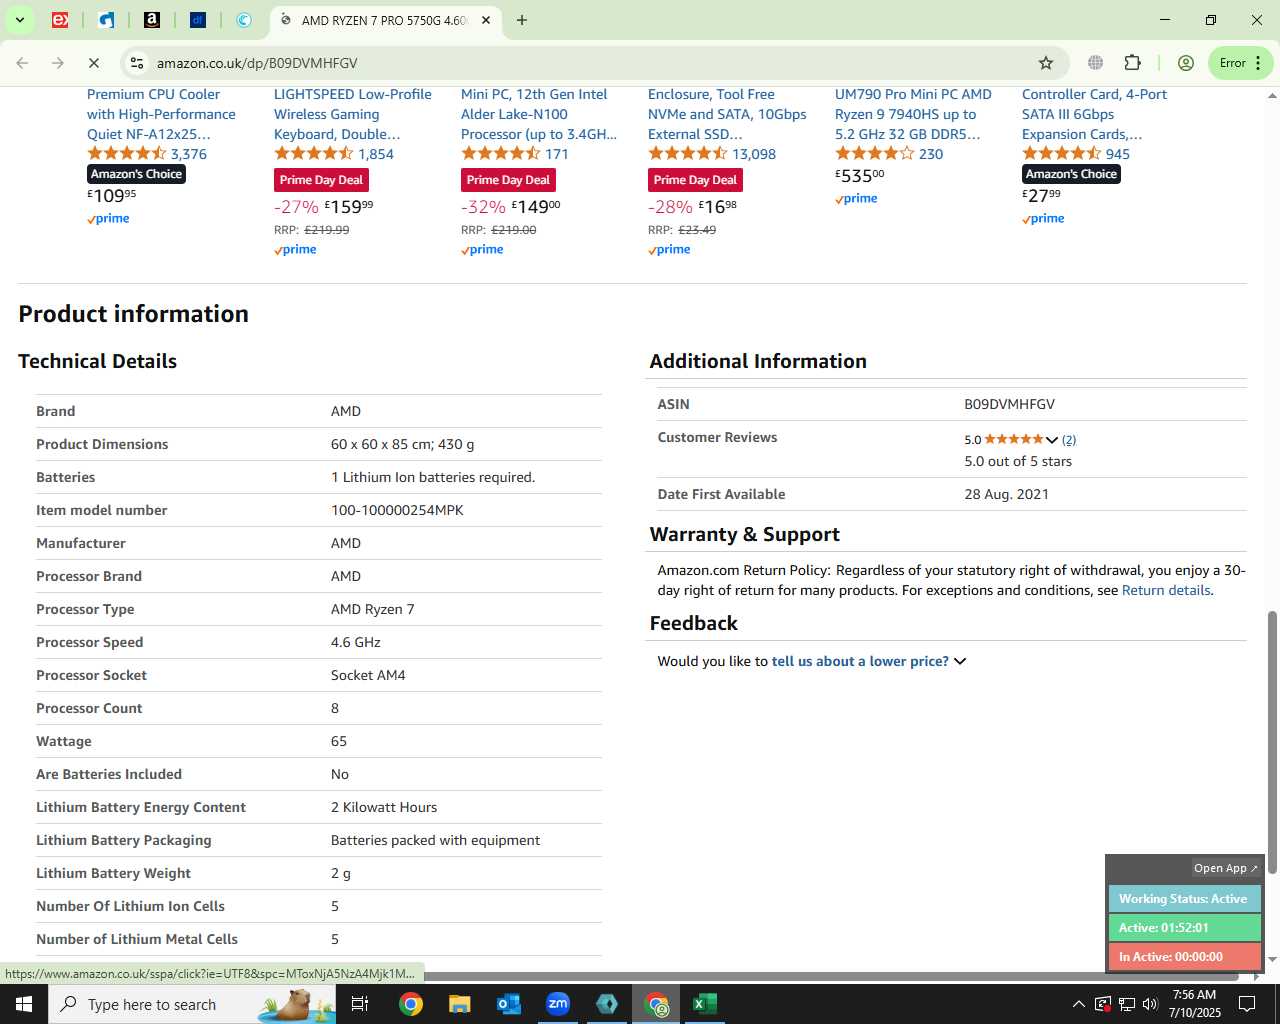Close the AMD RYZEN 7 PRO tab

[x=486, y=20]
